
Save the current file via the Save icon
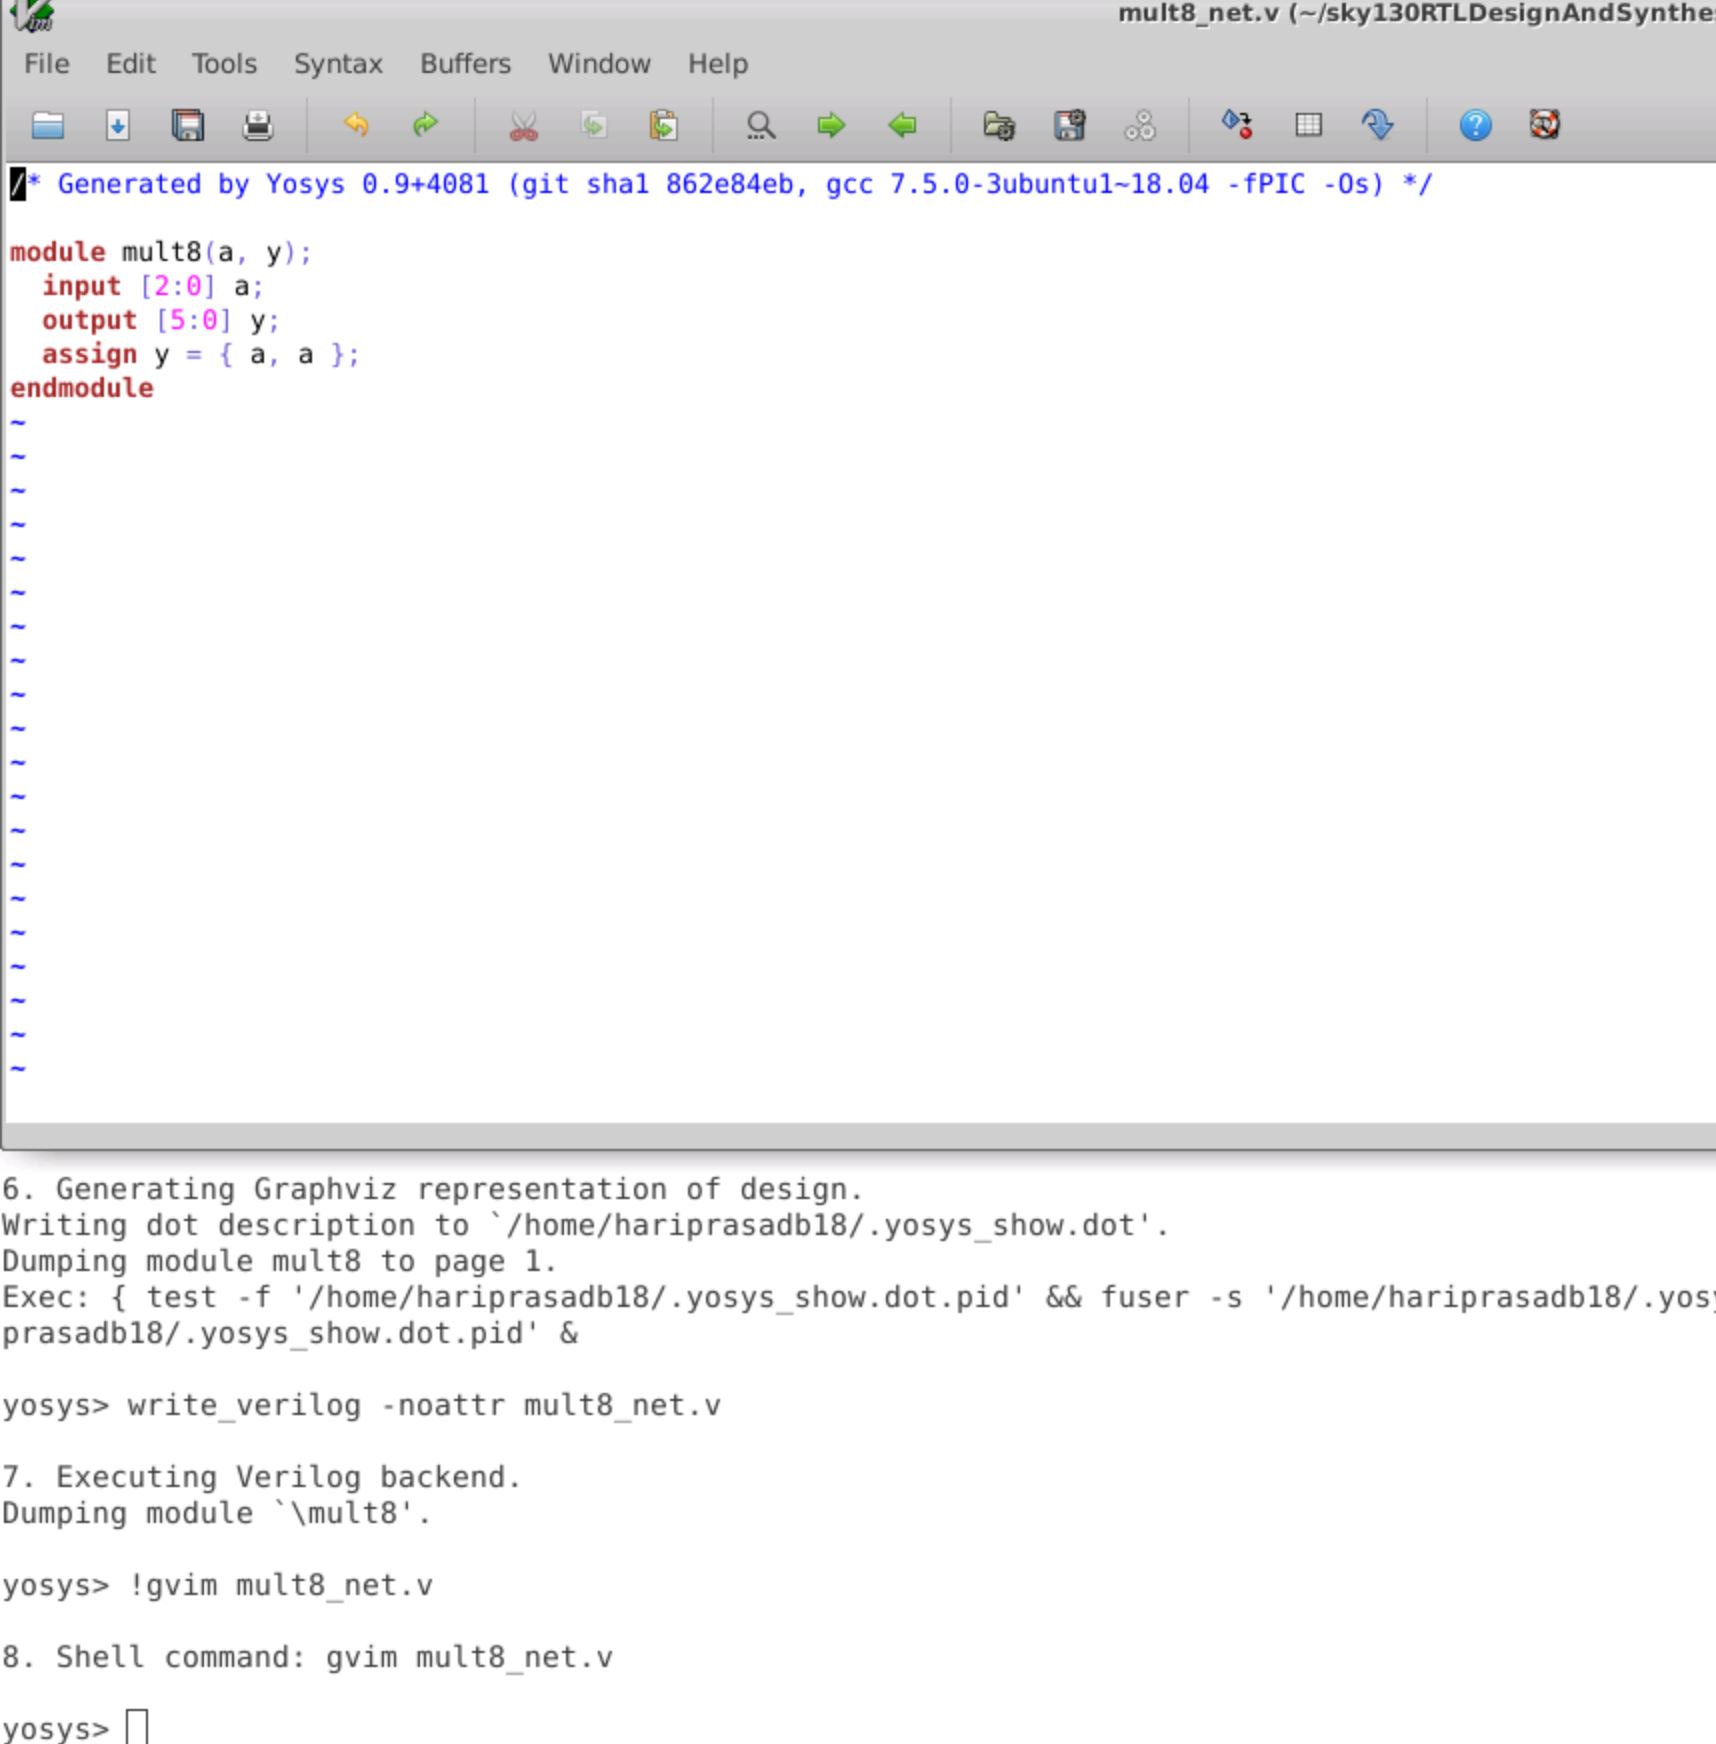(118, 125)
